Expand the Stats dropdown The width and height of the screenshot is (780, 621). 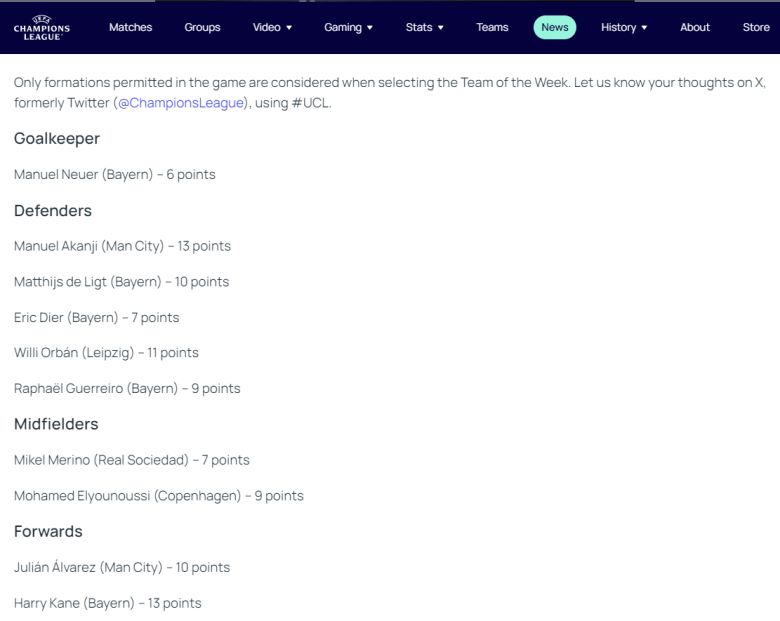(424, 27)
